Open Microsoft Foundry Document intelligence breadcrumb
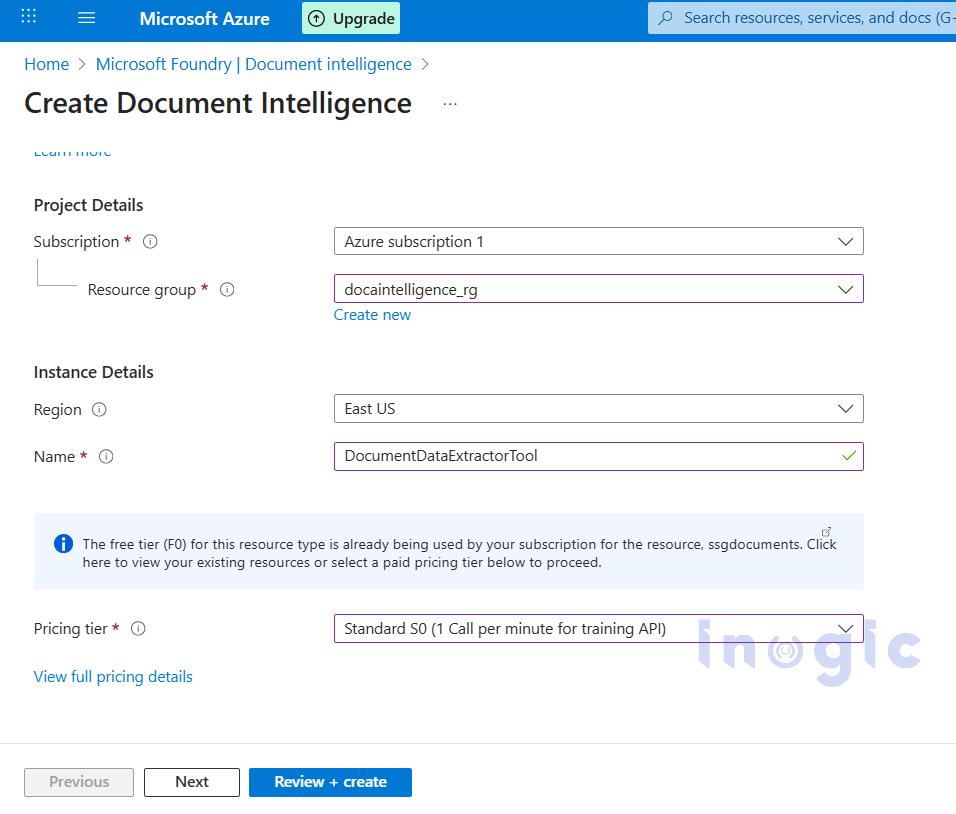 click(253, 64)
